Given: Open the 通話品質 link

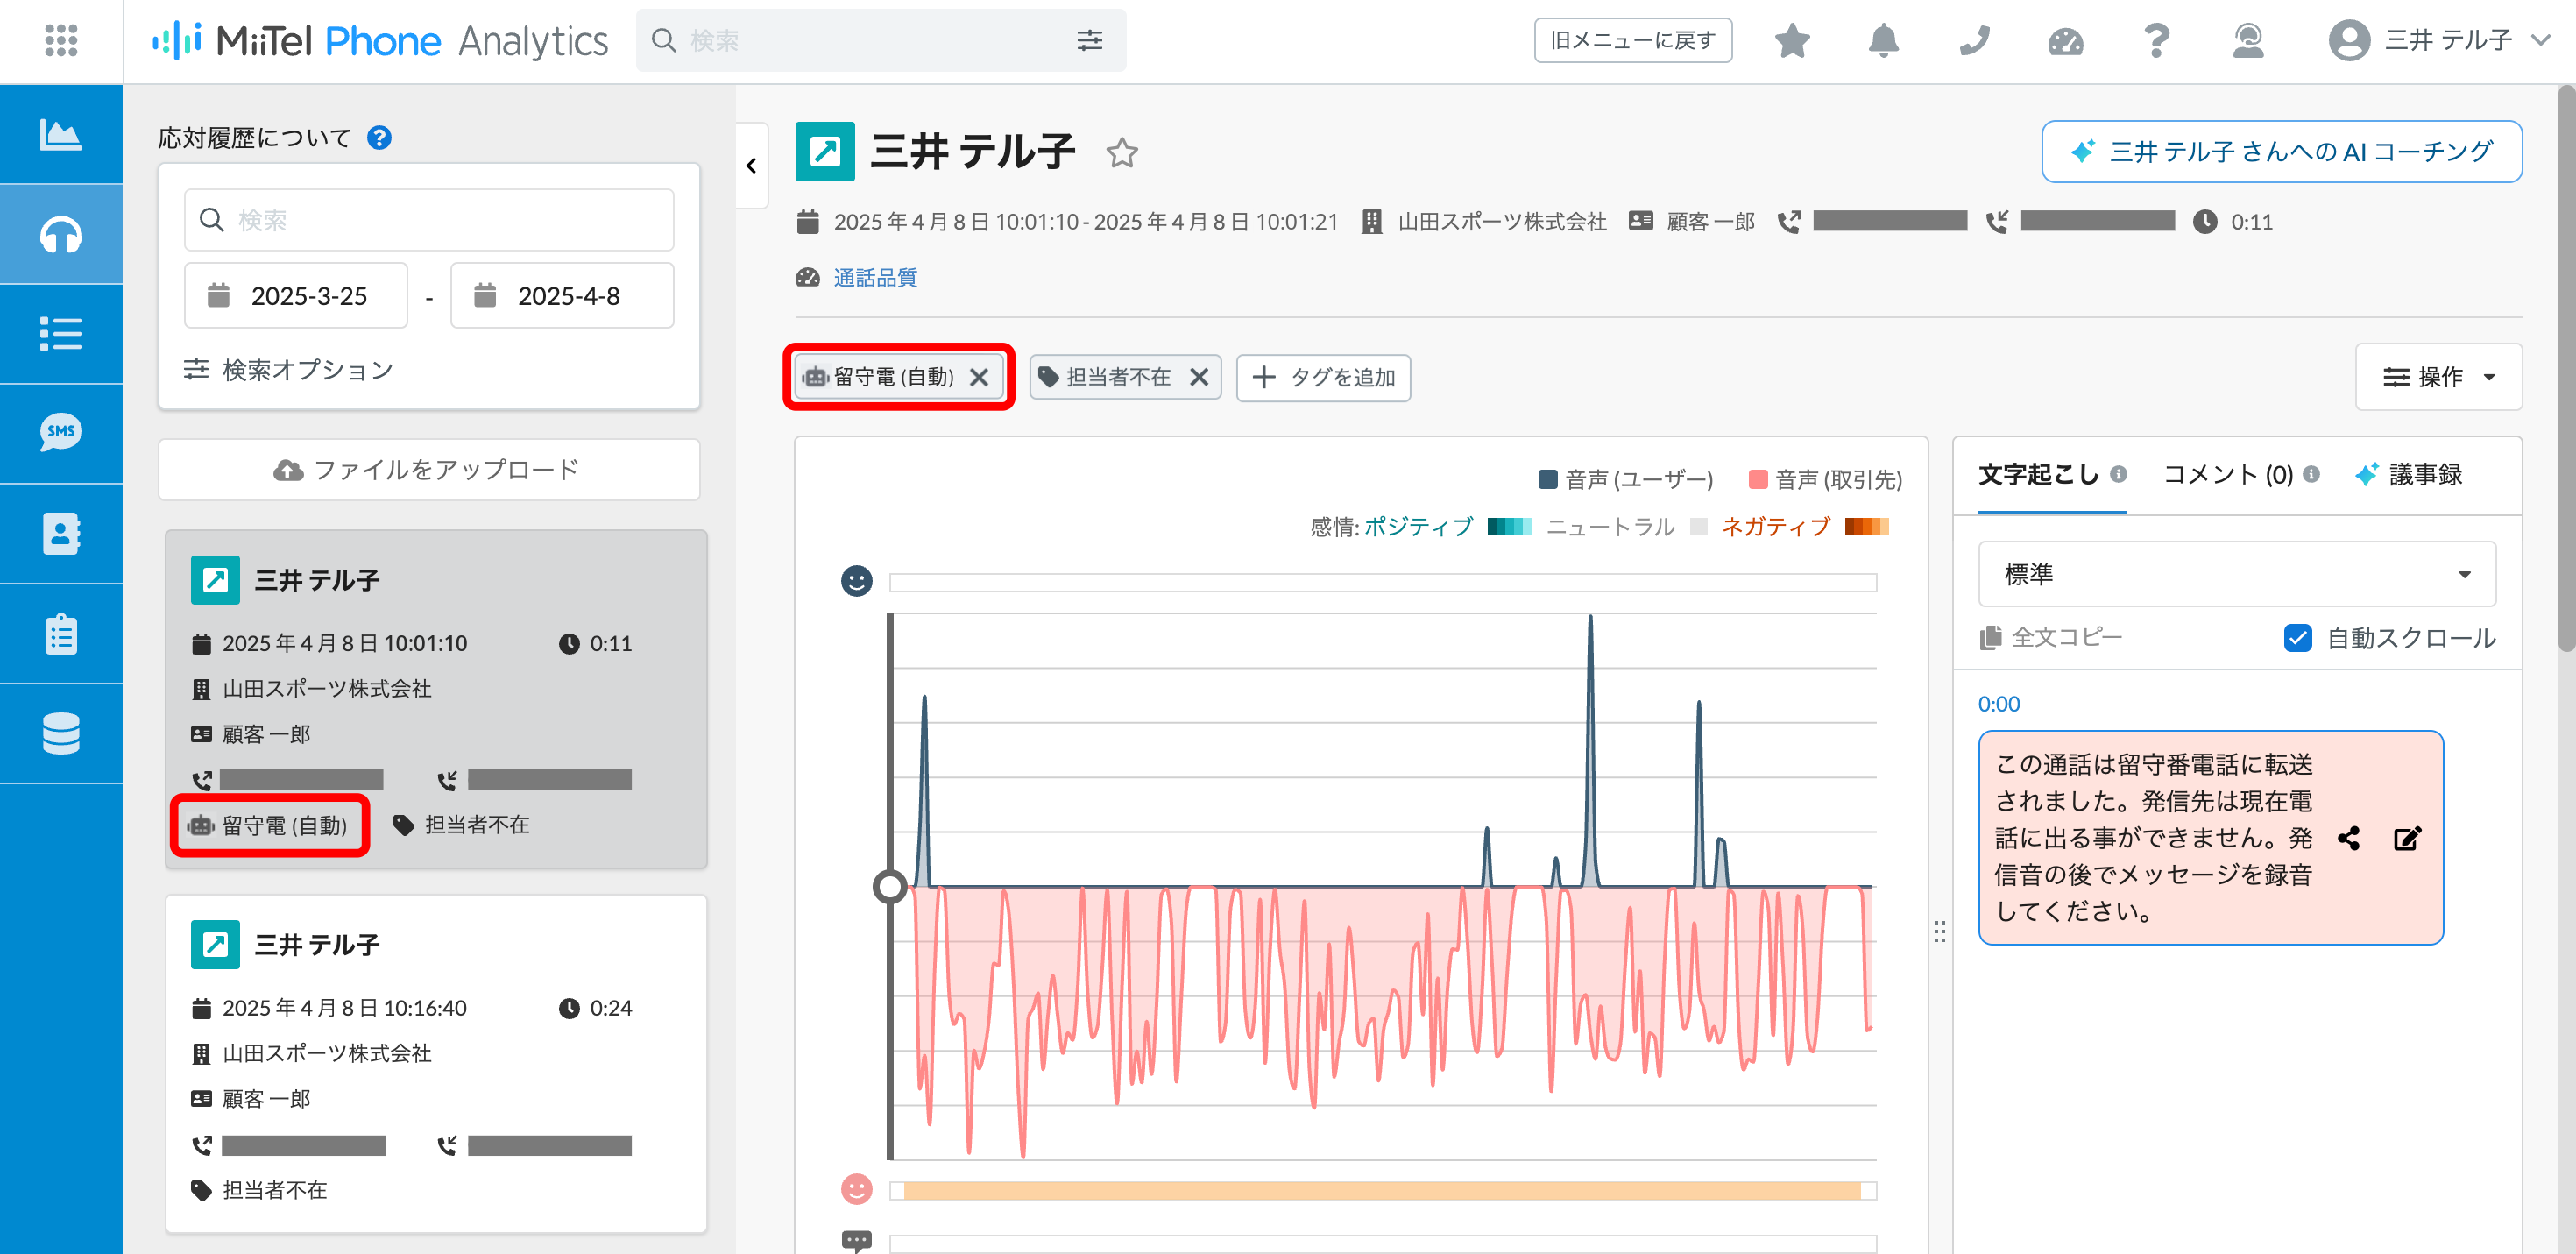Looking at the screenshot, I should (x=875, y=278).
